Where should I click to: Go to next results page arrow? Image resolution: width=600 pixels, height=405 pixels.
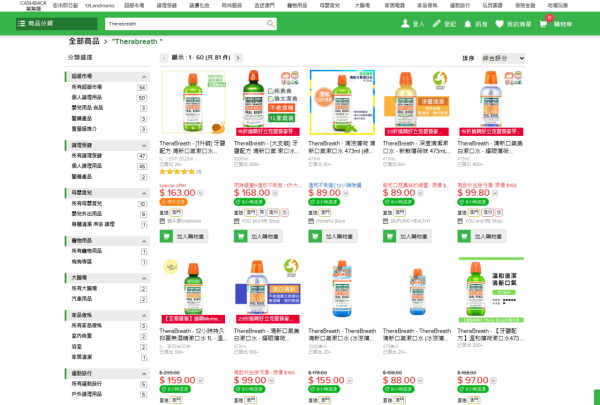238,58
